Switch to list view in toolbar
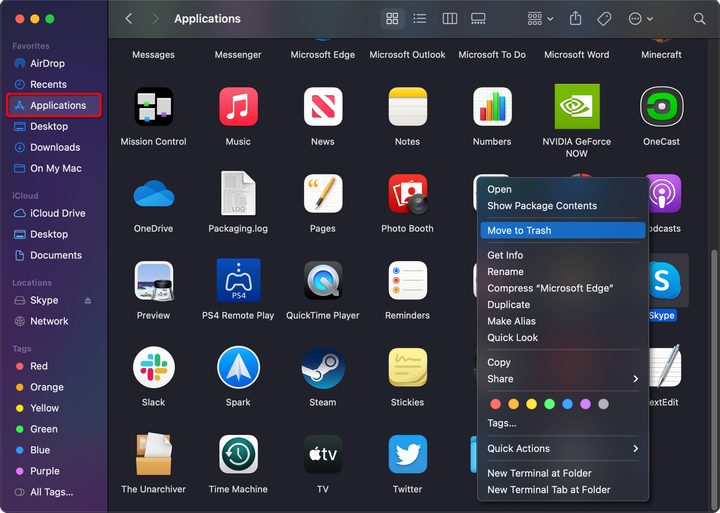This screenshot has width=720, height=513. 420,19
